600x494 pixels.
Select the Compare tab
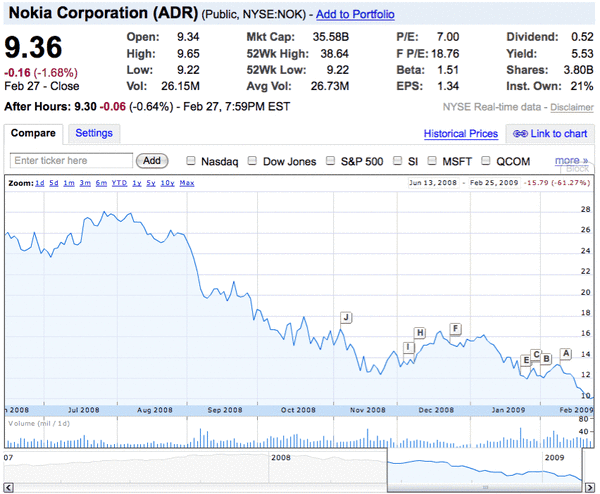tap(33, 133)
